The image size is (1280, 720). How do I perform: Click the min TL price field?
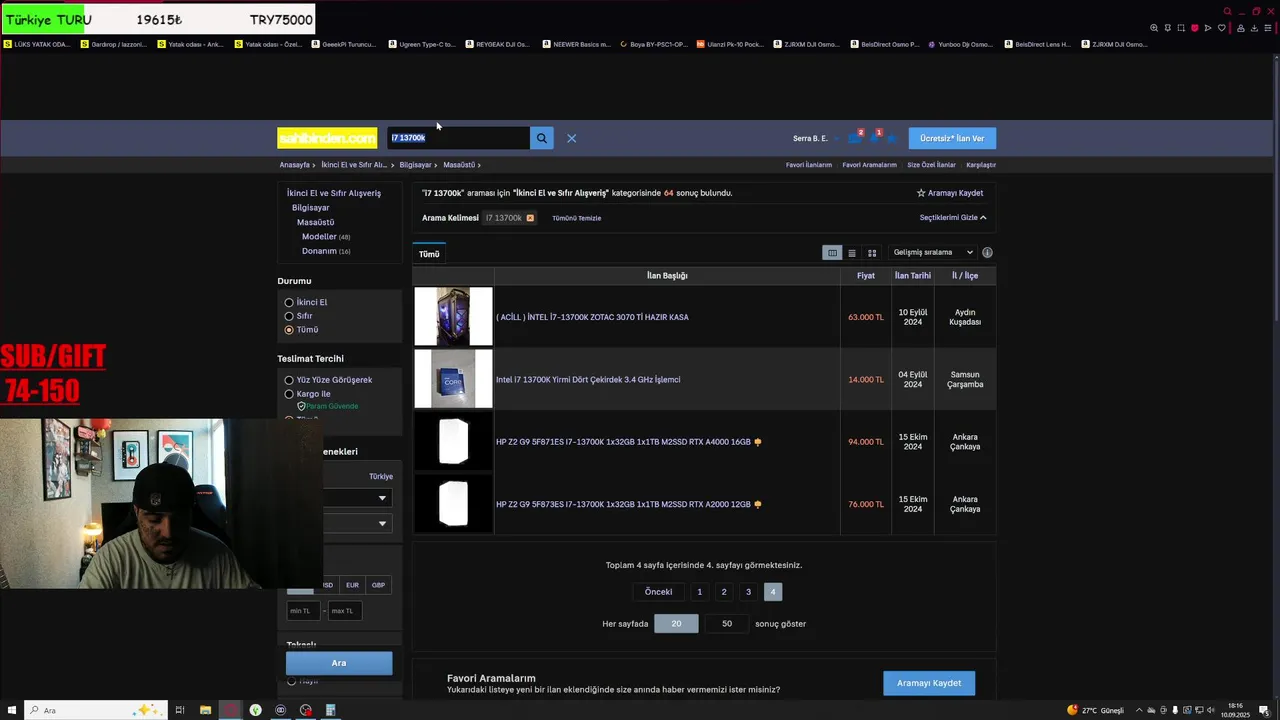(x=303, y=610)
